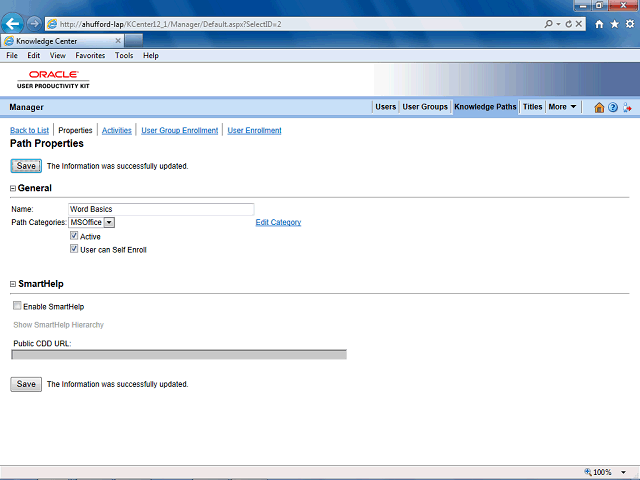Open the Tools menu

[124, 56]
